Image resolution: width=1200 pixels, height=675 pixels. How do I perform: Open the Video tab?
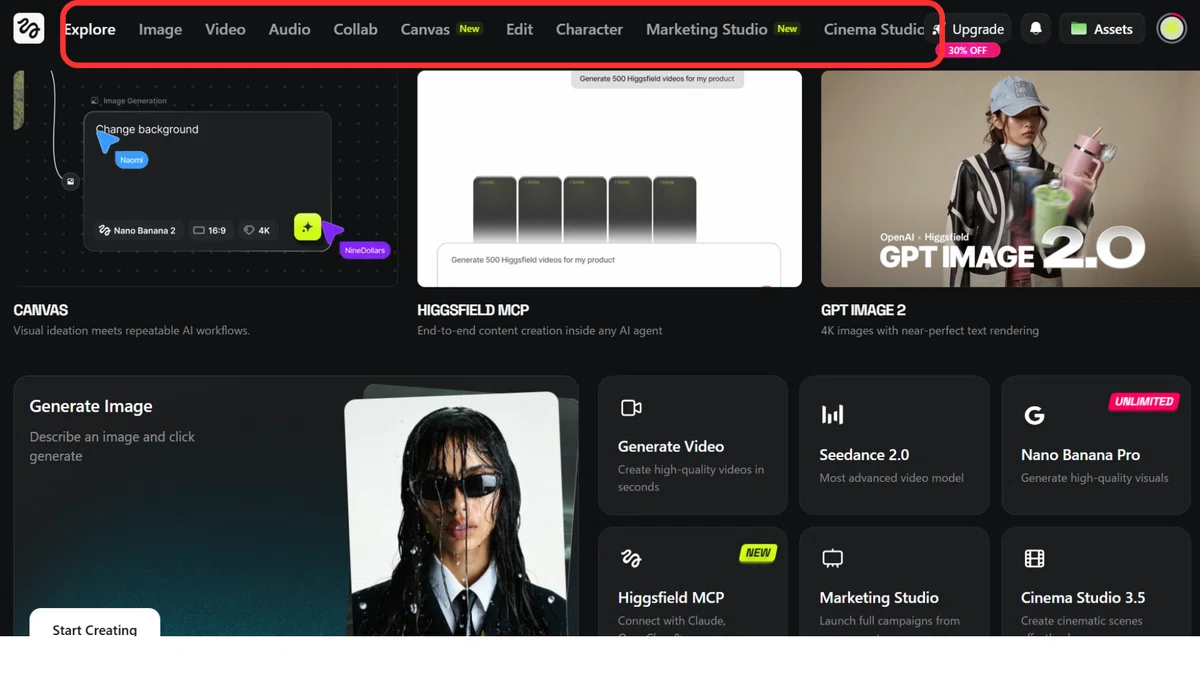(x=225, y=29)
